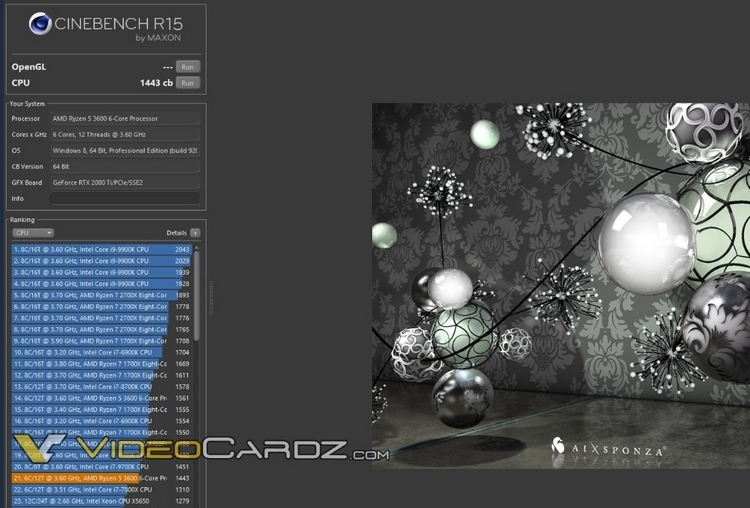750x508 pixels.
Task: Select ranking entry 1 scoring 2043
Action: coord(101,249)
